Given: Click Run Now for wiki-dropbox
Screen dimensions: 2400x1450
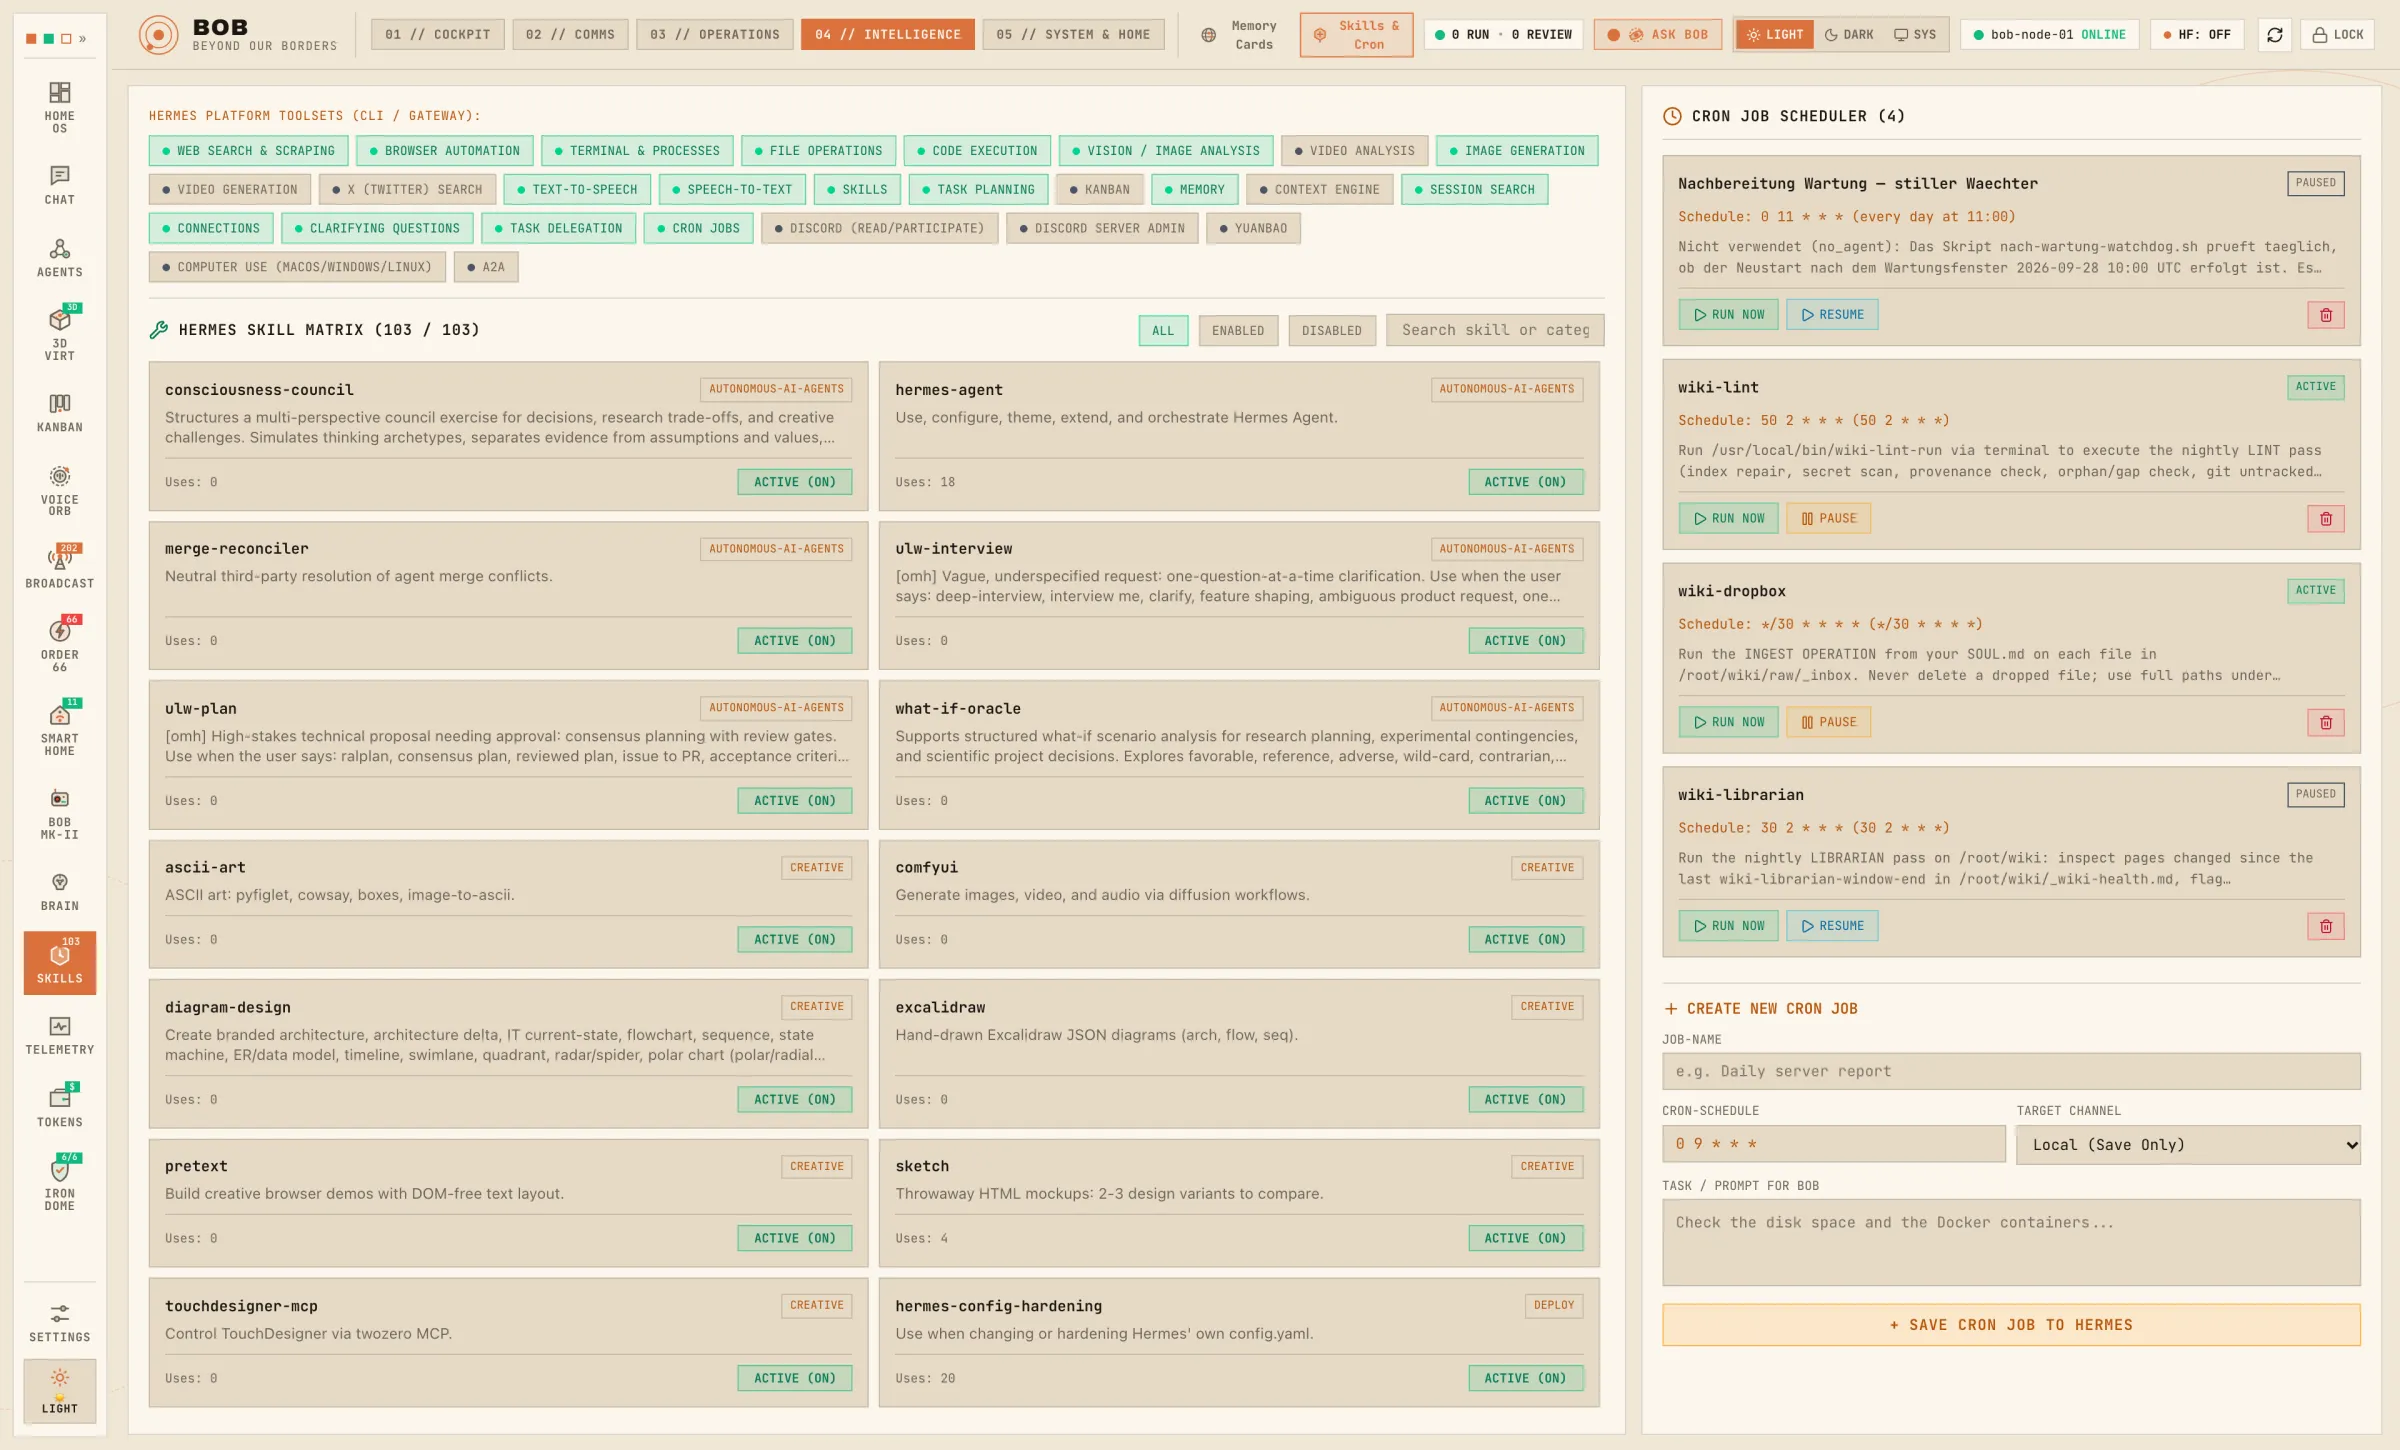Looking at the screenshot, I should tap(1728, 723).
